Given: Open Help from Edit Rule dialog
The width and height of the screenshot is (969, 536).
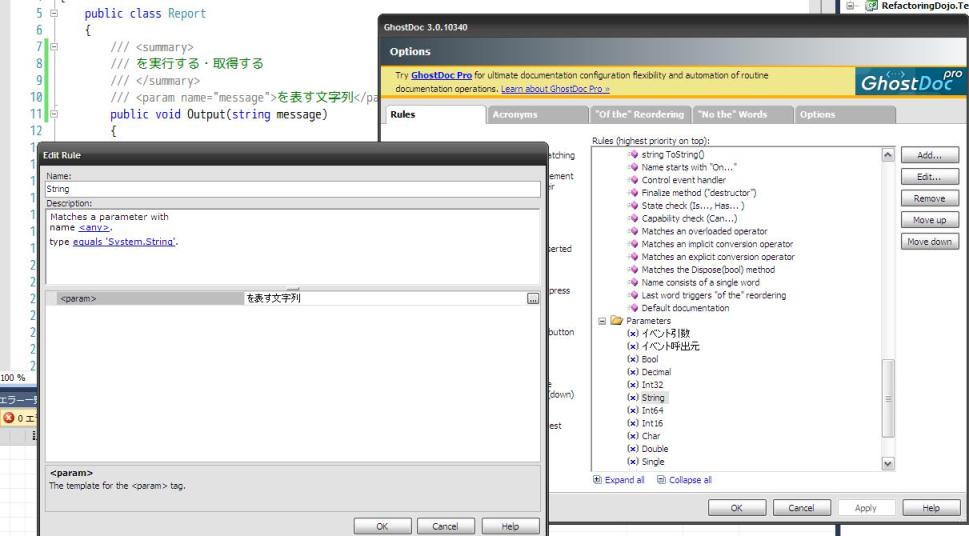Looking at the screenshot, I should pyautogui.click(x=510, y=527).
